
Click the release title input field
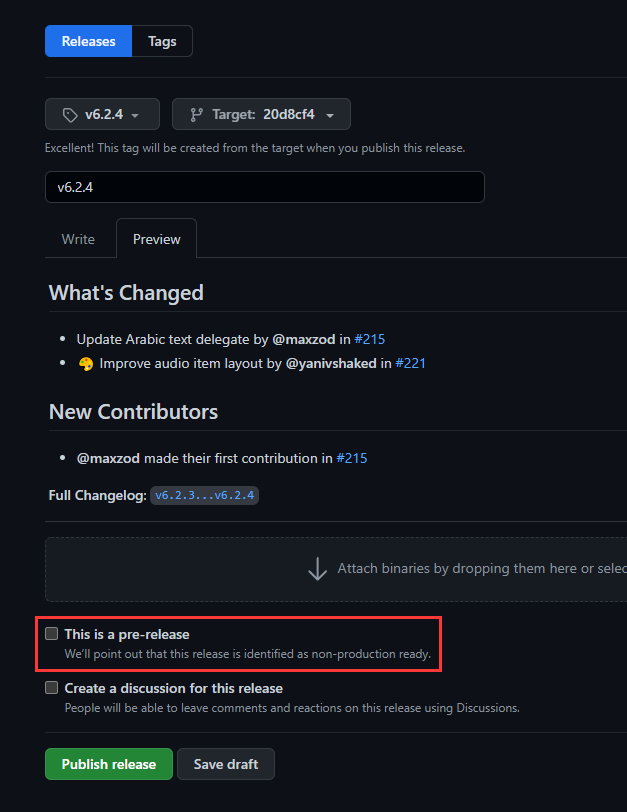265,187
